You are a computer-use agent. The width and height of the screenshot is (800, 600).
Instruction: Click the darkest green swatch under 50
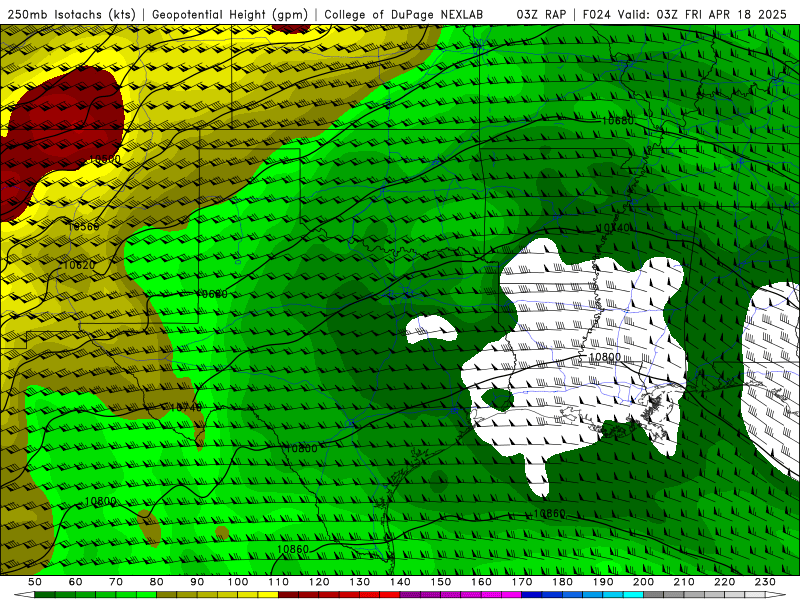(x=44, y=595)
